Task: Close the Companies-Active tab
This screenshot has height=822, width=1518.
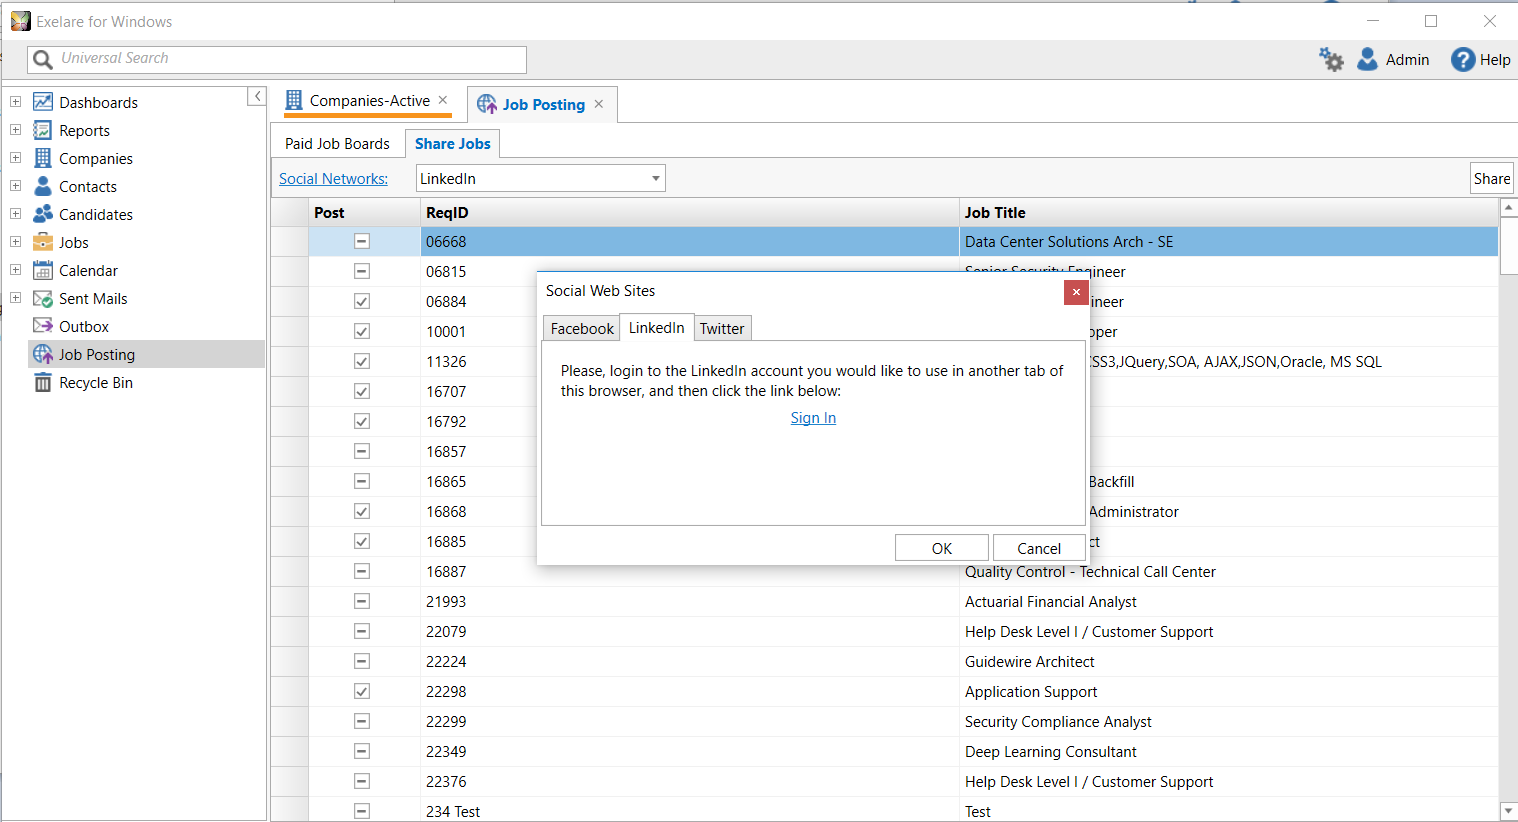Action: (x=443, y=100)
